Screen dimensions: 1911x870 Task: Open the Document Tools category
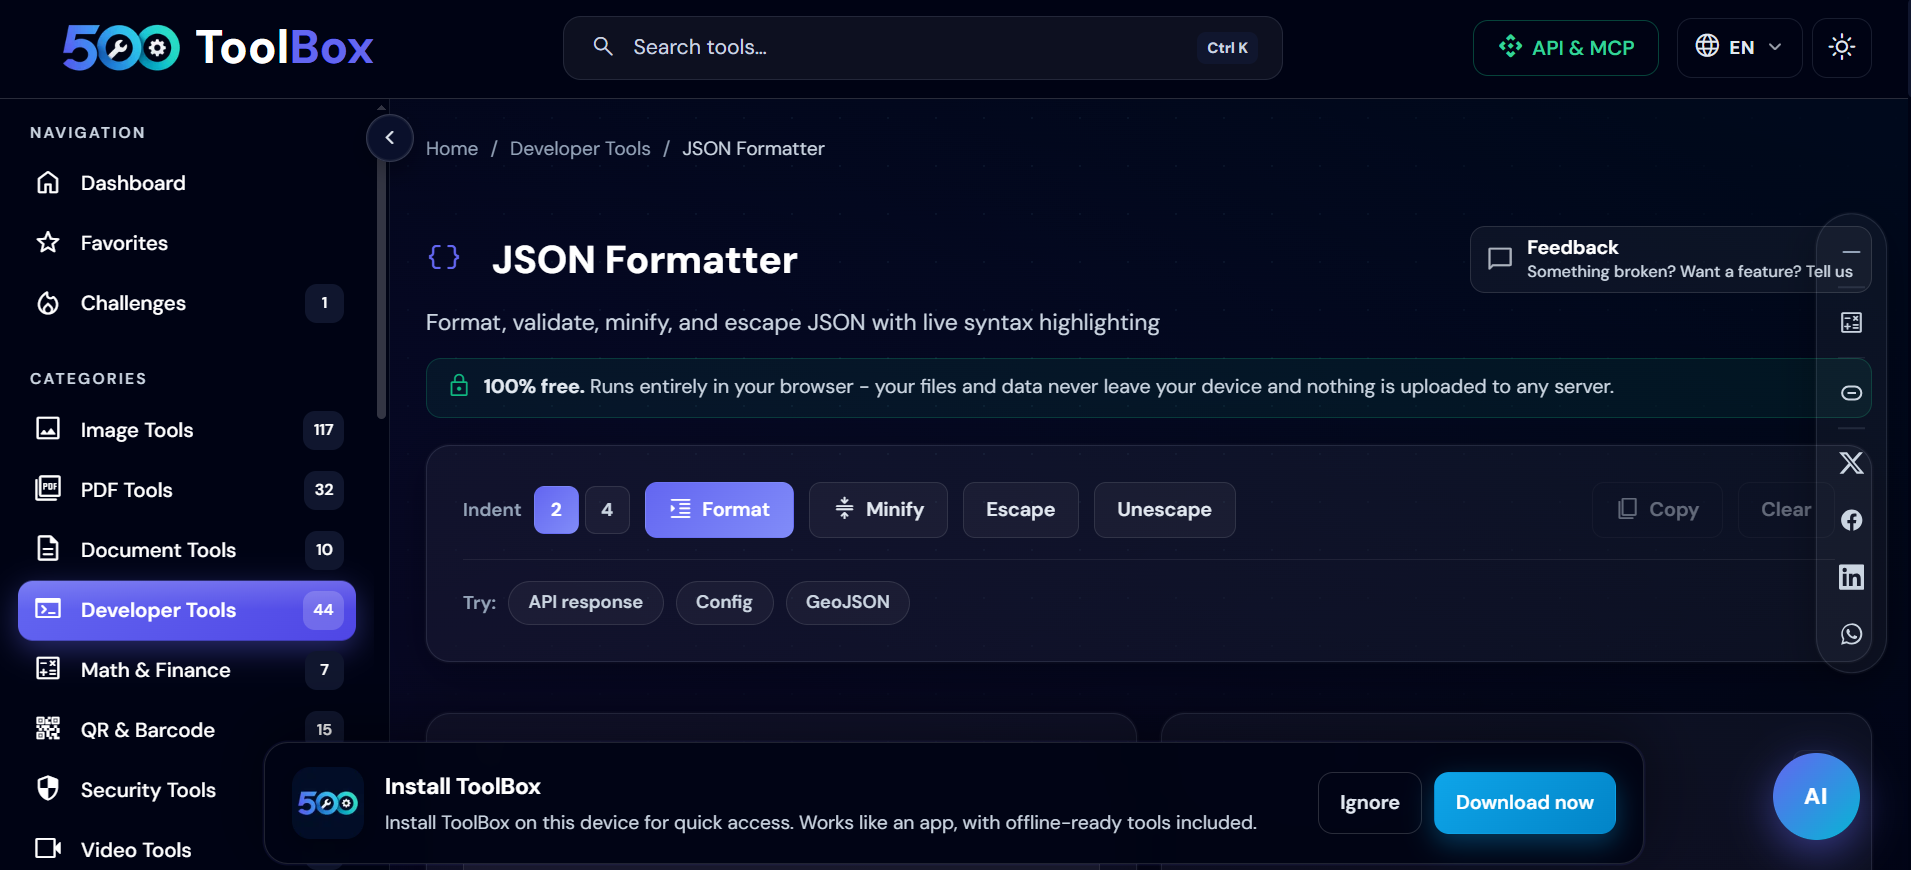tap(187, 550)
